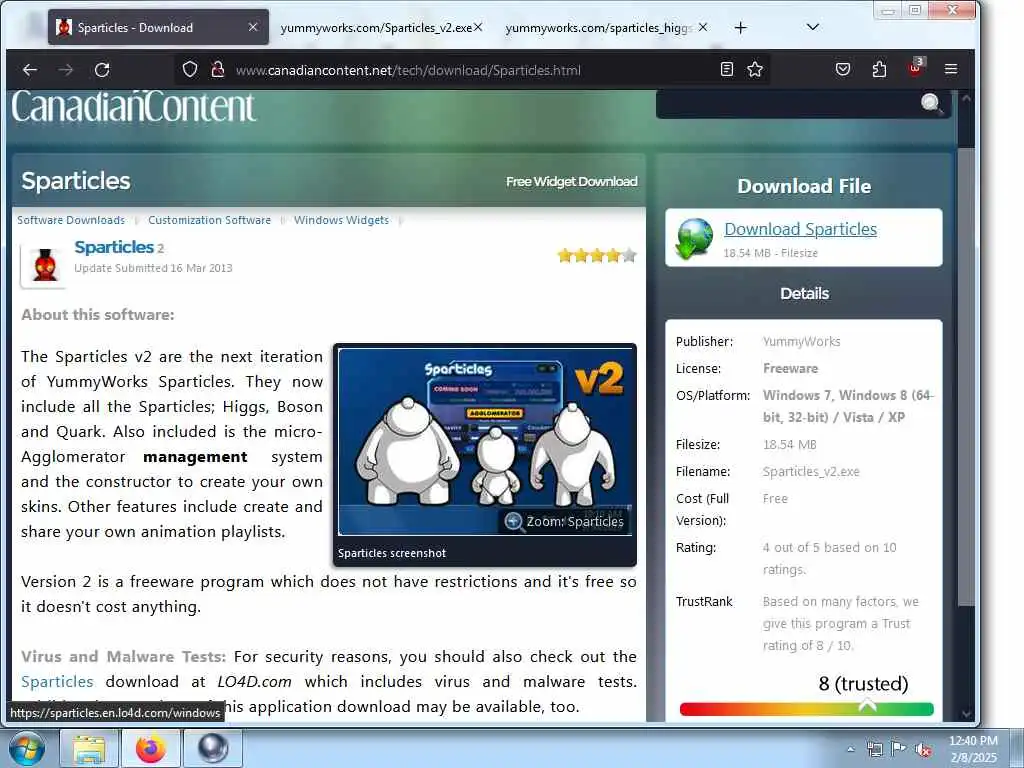Open a new tab with plus button
The image size is (1024, 768).
pos(741,27)
